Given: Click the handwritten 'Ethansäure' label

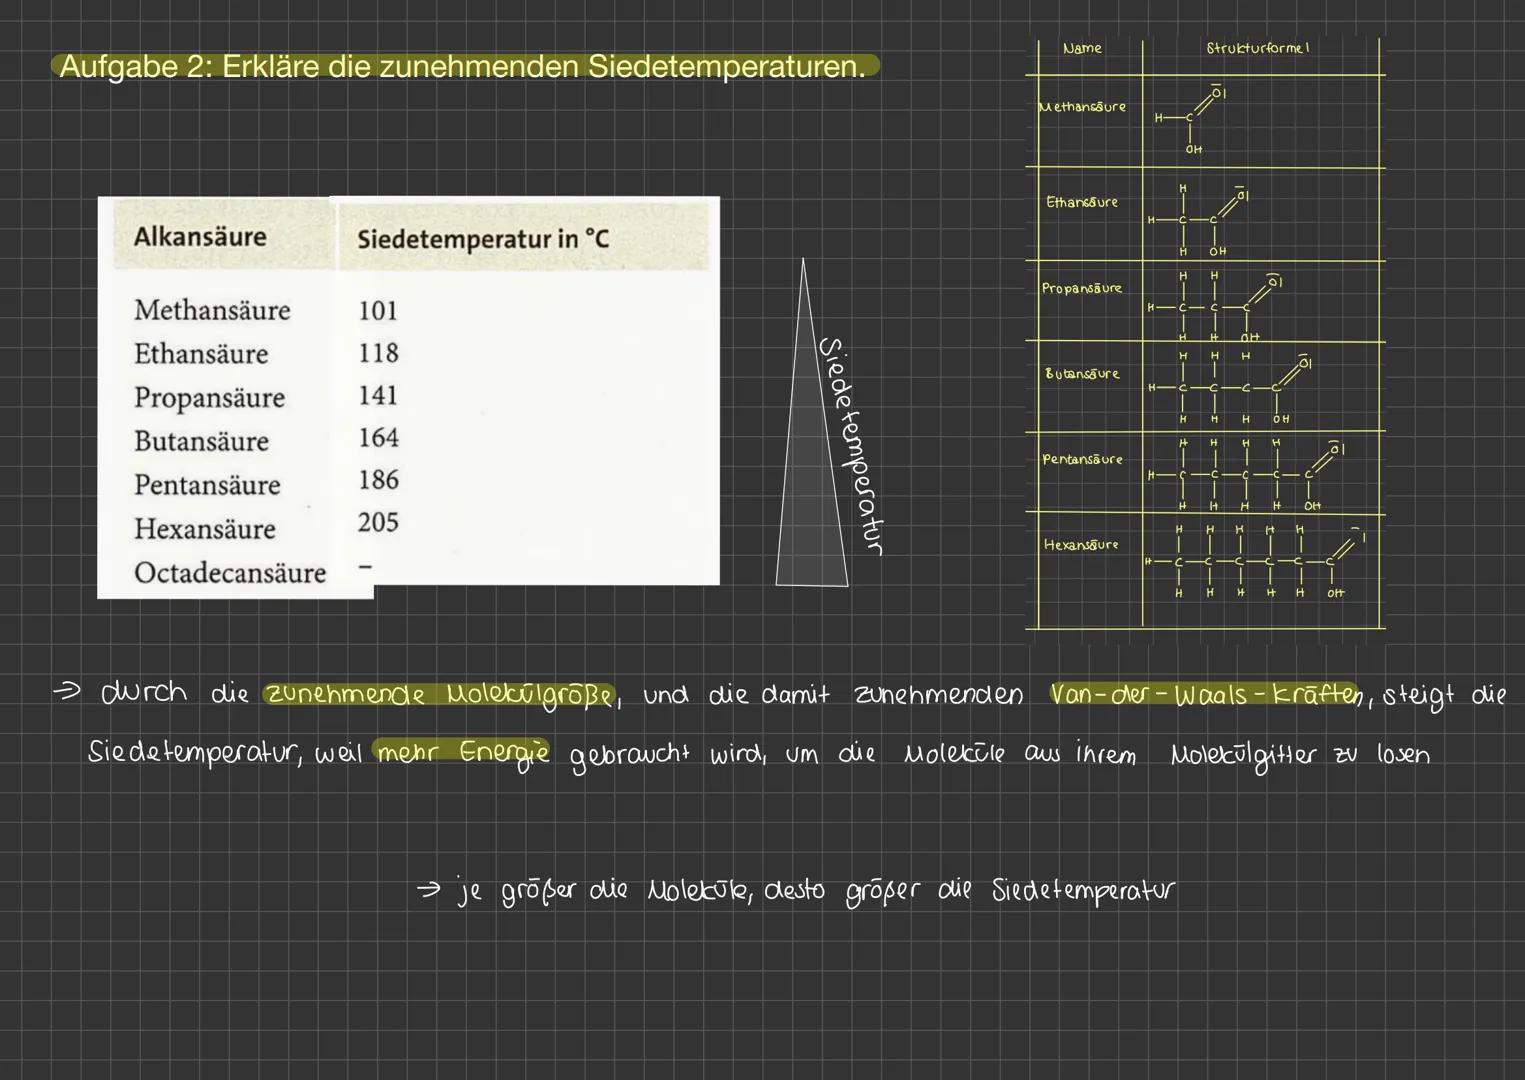Looking at the screenshot, I should (x=1082, y=202).
